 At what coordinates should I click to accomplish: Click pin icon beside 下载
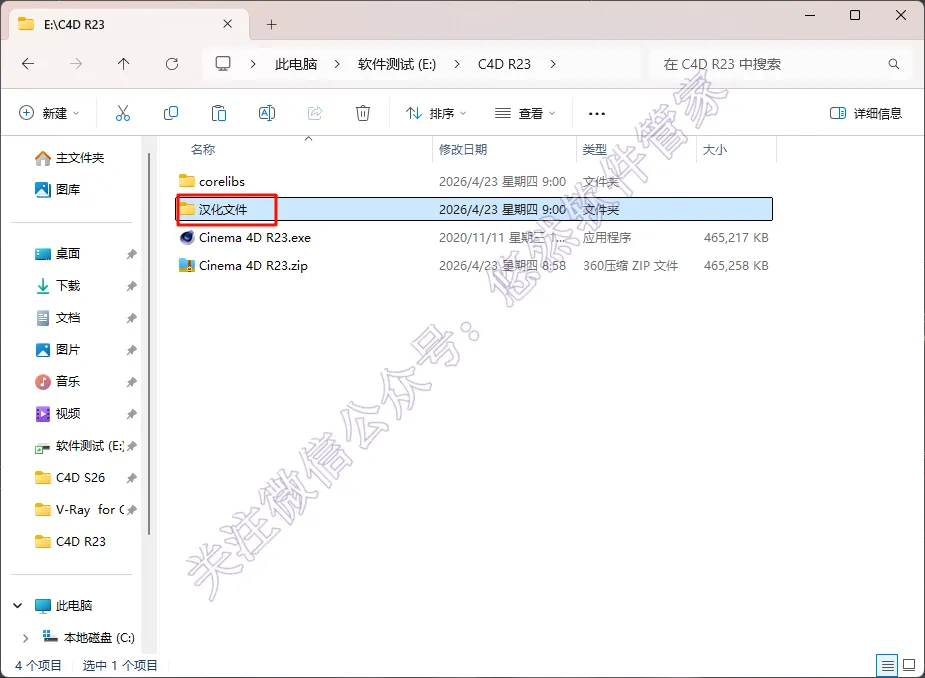131,286
